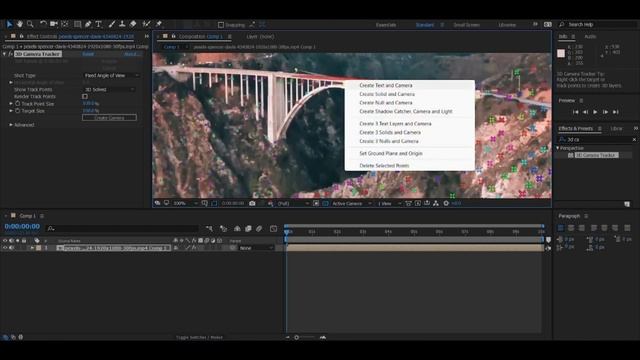Select the Pan Behind anchor tool
The height and width of the screenshot is (360, 640).
[x=64, y=24]
